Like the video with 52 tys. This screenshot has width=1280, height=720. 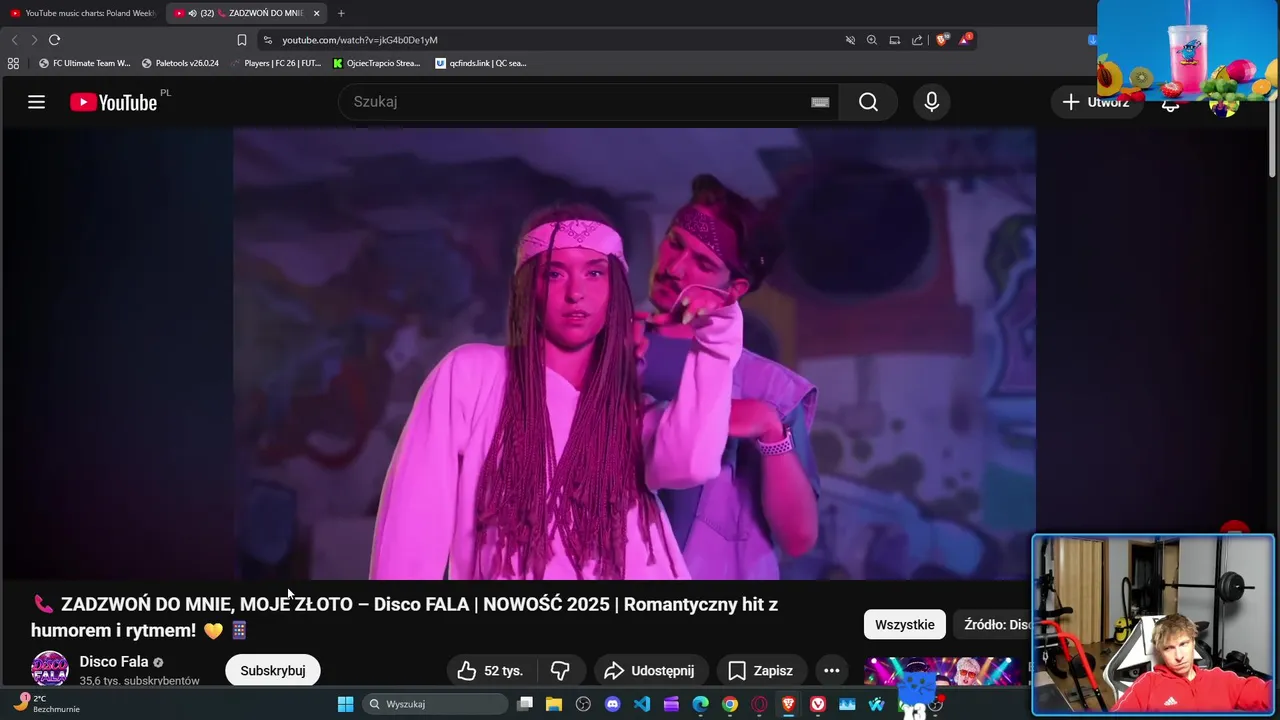coord(491,671)
